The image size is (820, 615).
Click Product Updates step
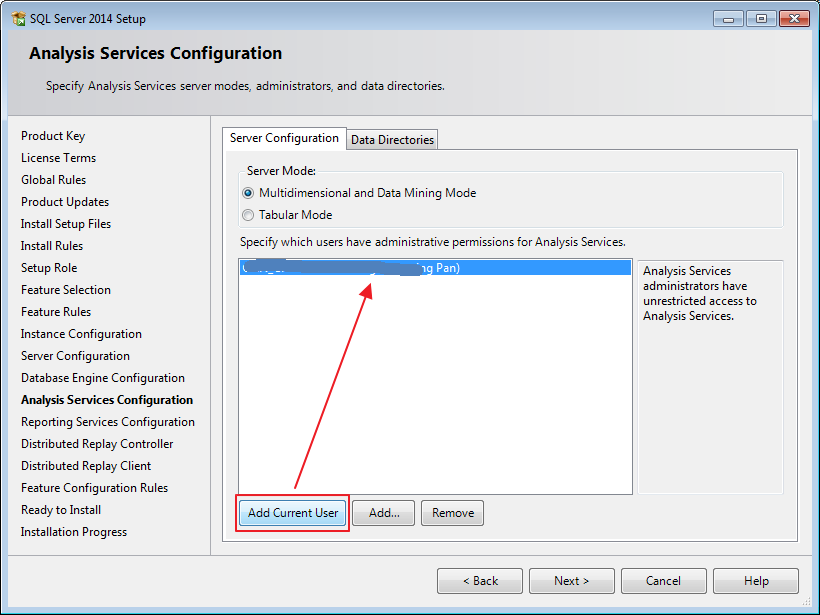65,202
